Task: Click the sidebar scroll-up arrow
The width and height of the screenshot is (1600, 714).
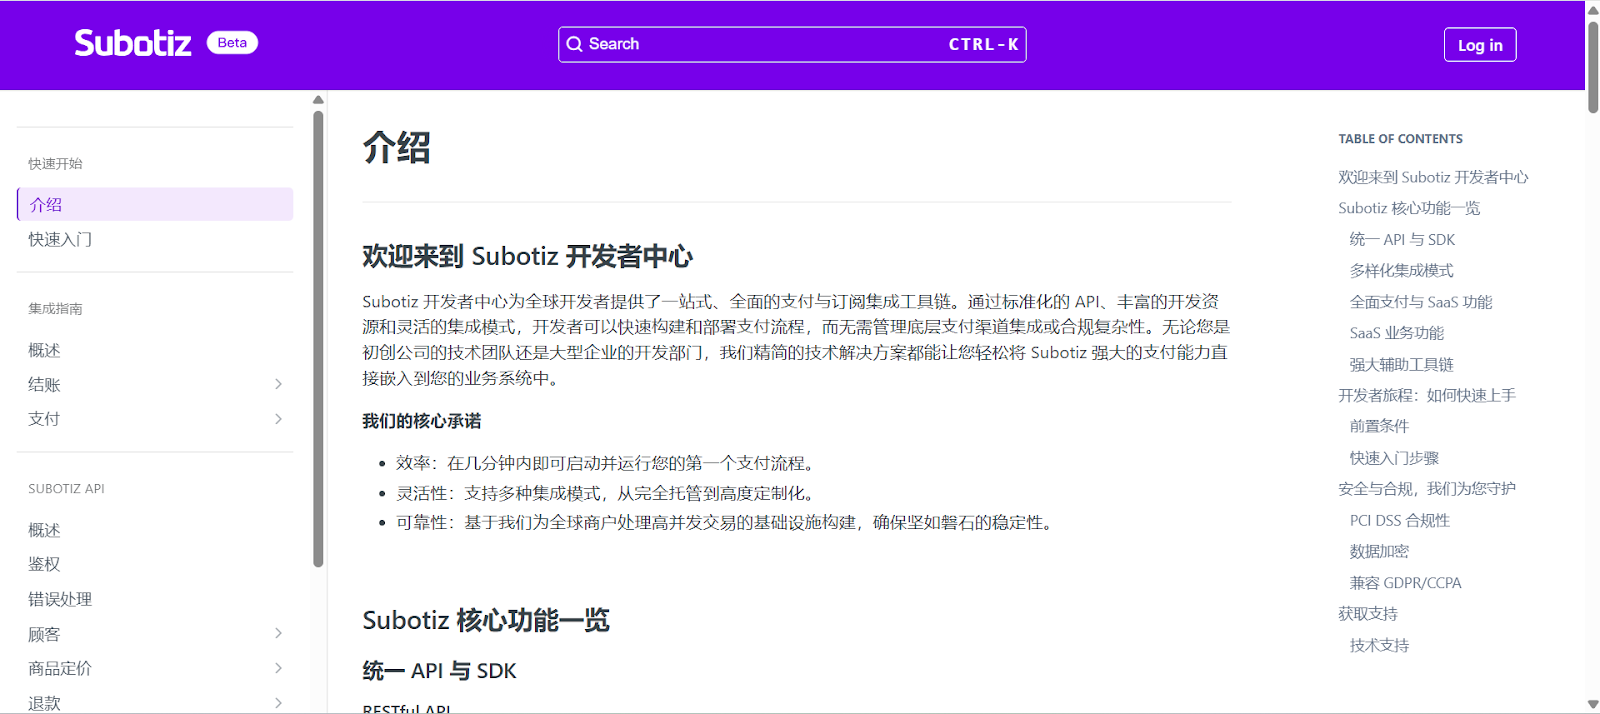Action: click(318, 100)
